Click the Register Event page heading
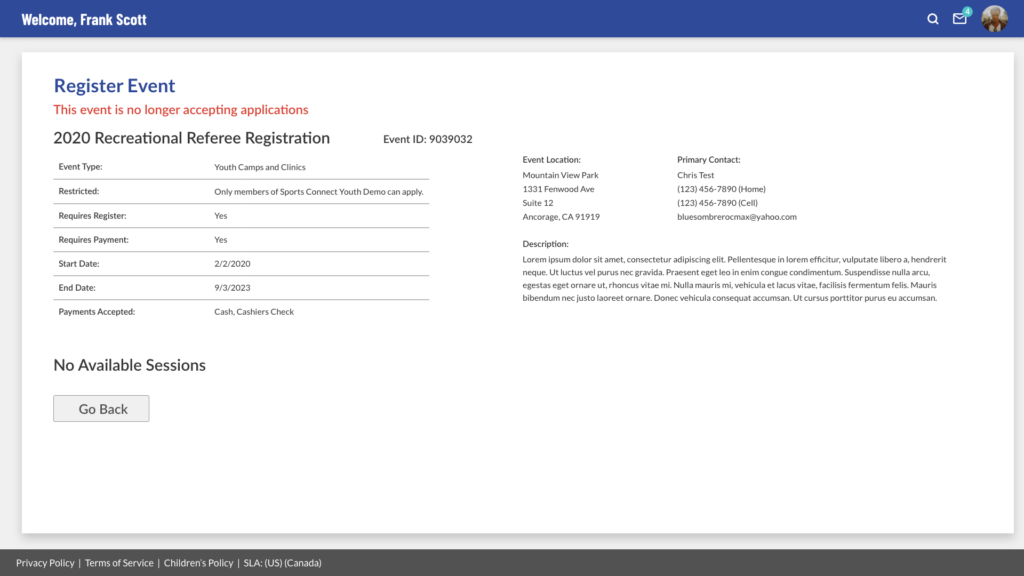Image resolution: width=1024 pixels, height=576 pixels. coord(114,86)
